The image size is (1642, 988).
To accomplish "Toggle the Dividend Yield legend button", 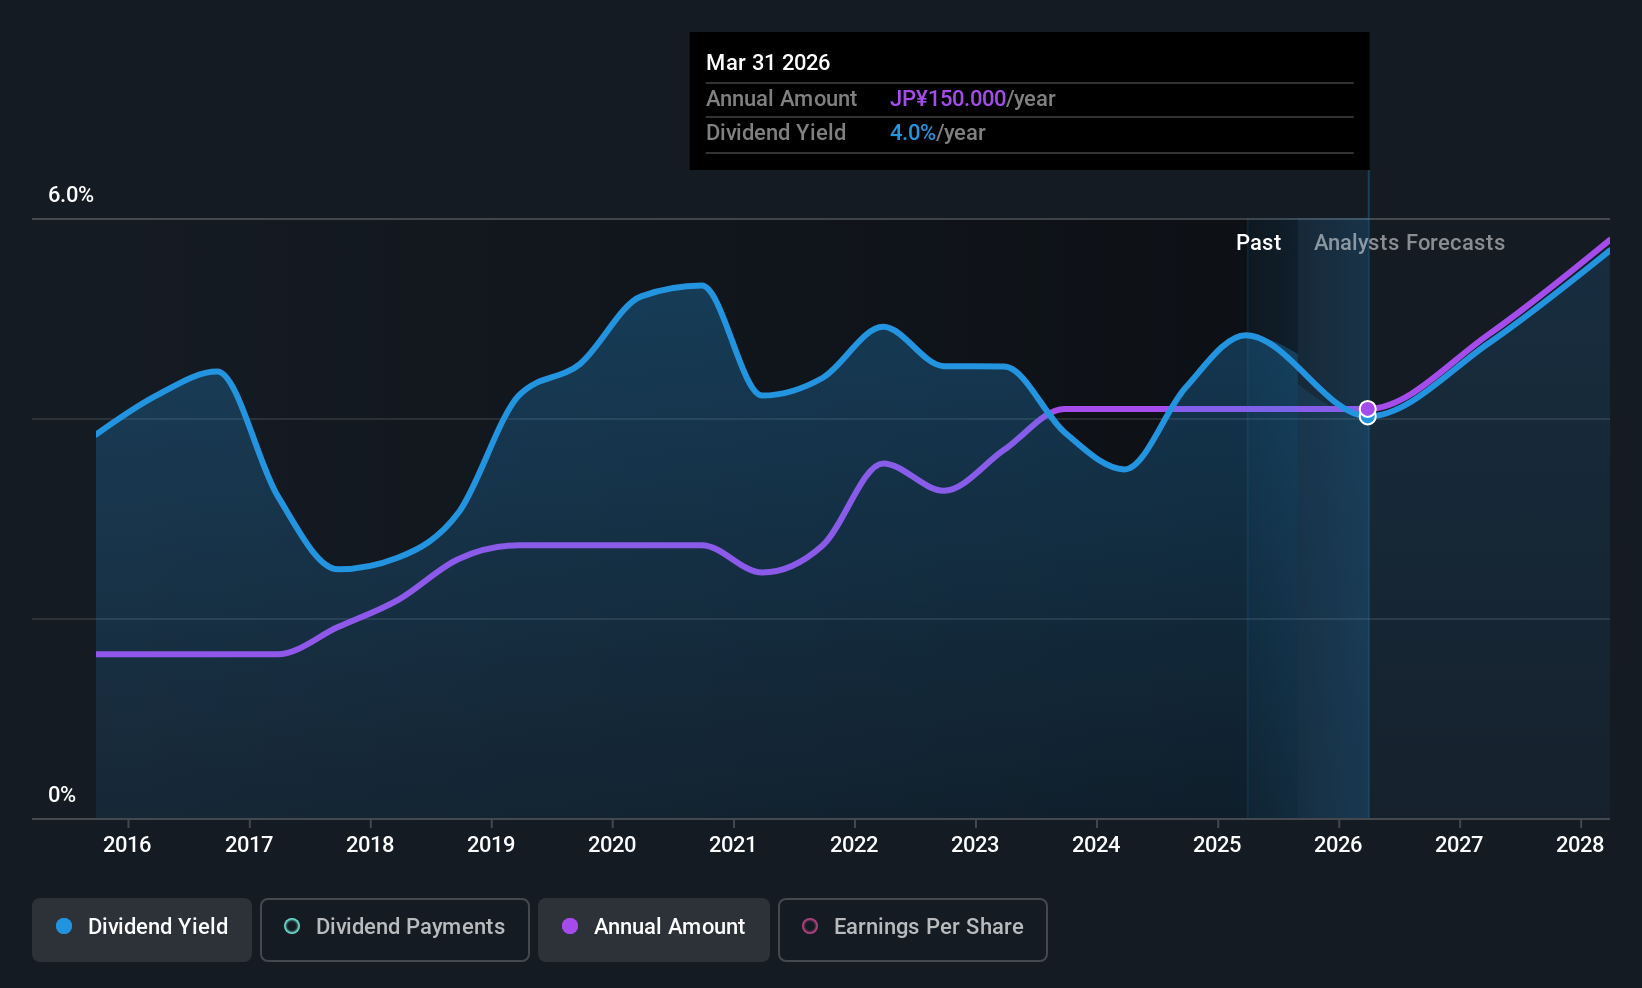I will 142,927.
